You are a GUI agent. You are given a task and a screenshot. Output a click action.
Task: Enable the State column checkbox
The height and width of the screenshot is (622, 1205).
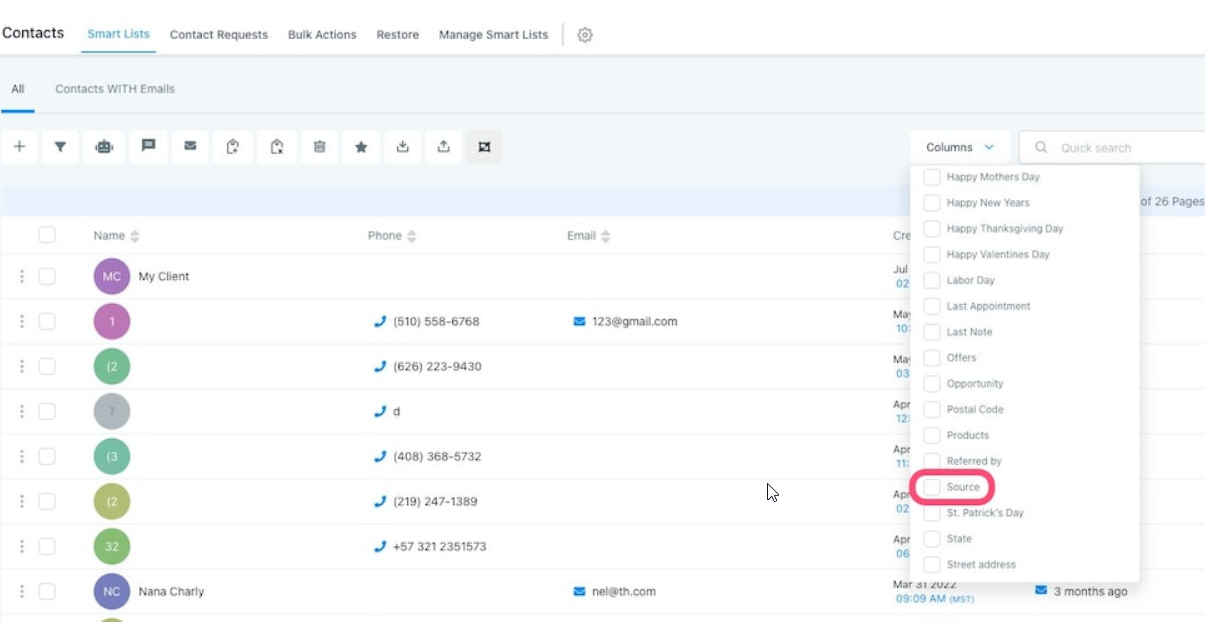point(931,538)
